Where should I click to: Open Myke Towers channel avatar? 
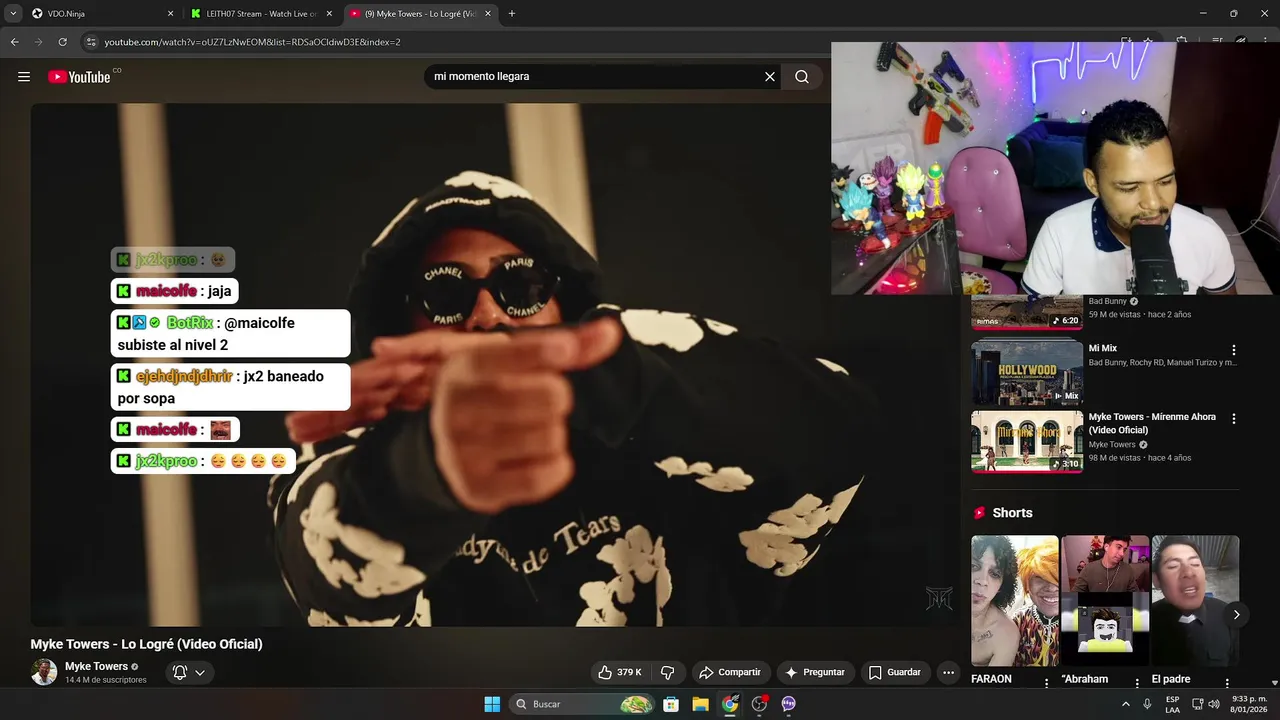coord(44,672)
